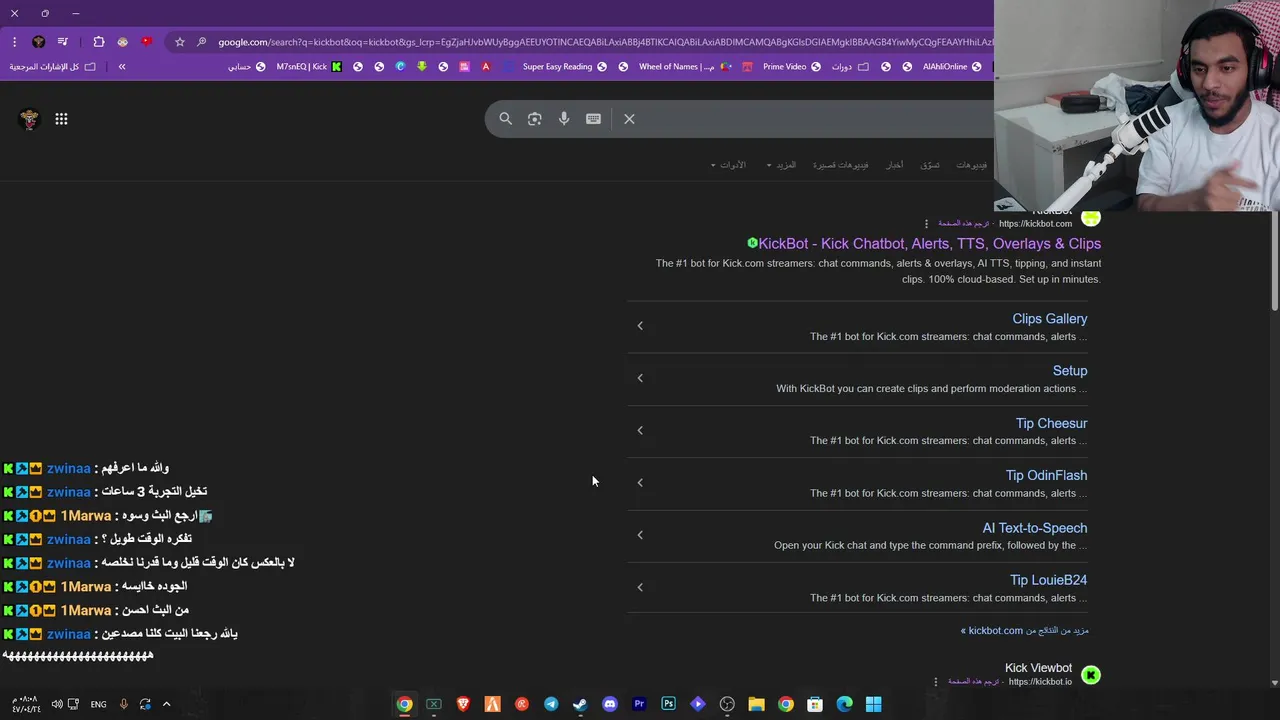Expand the Tip OdinFlash row chevron

pyautogui.click(x=640, y=483)
